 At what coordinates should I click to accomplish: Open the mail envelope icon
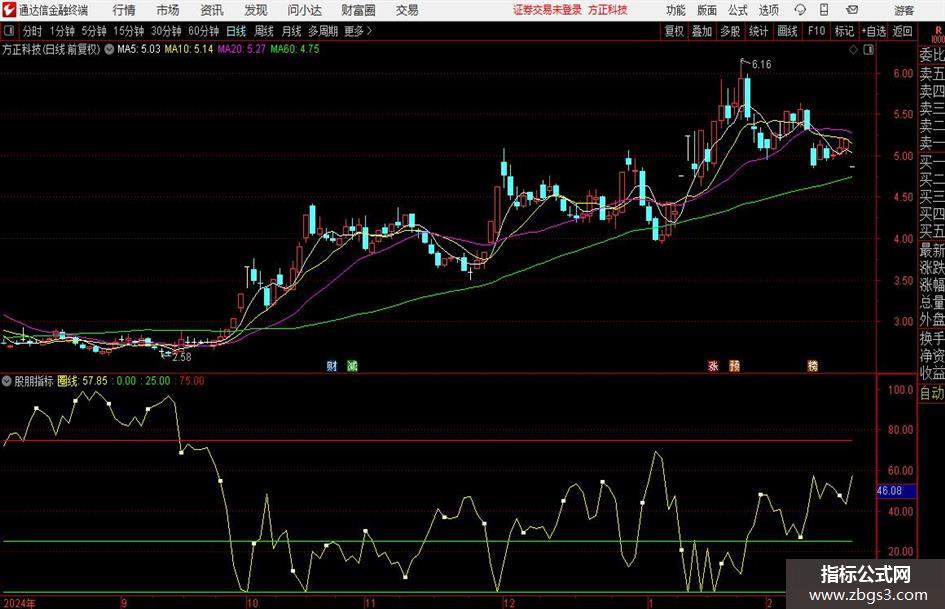pyautogui.click(x=852, y=10)
